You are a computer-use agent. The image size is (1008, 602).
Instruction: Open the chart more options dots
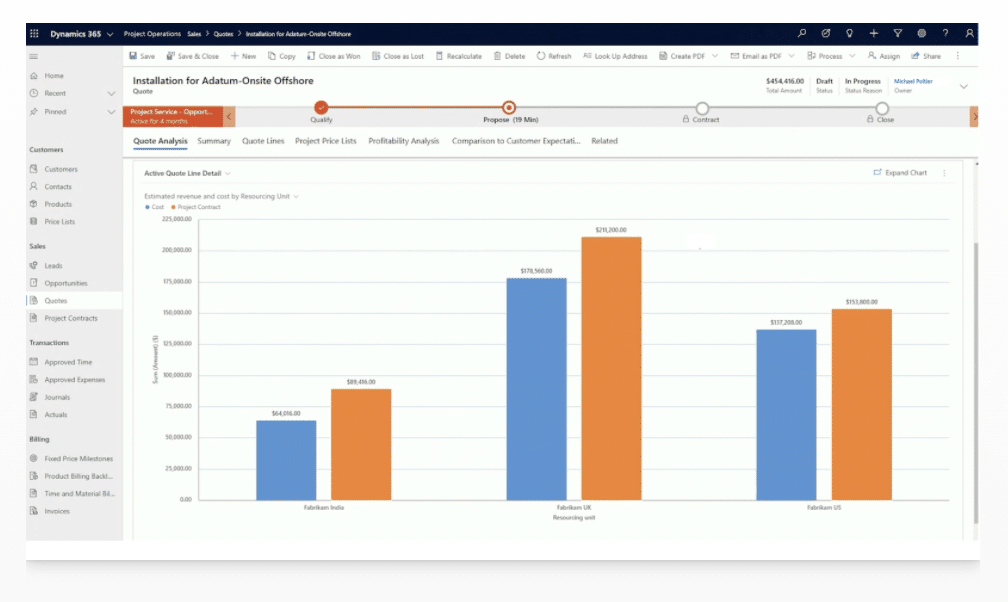point(944,173)
